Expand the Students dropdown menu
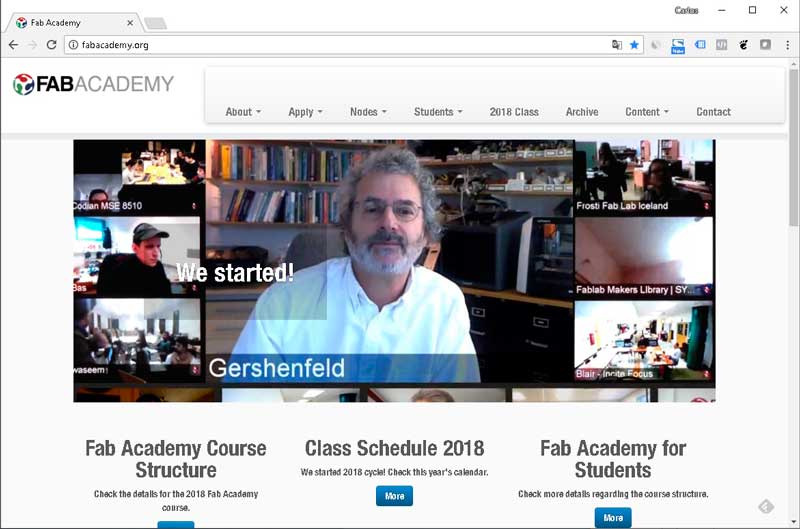This screenshot has height=529, width=800. pos(438,112)
